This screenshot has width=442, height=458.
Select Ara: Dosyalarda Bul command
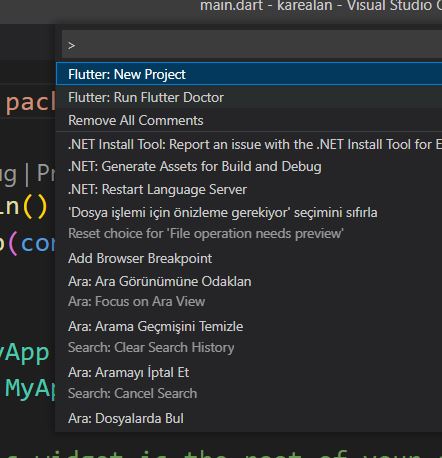click(249, 418)
